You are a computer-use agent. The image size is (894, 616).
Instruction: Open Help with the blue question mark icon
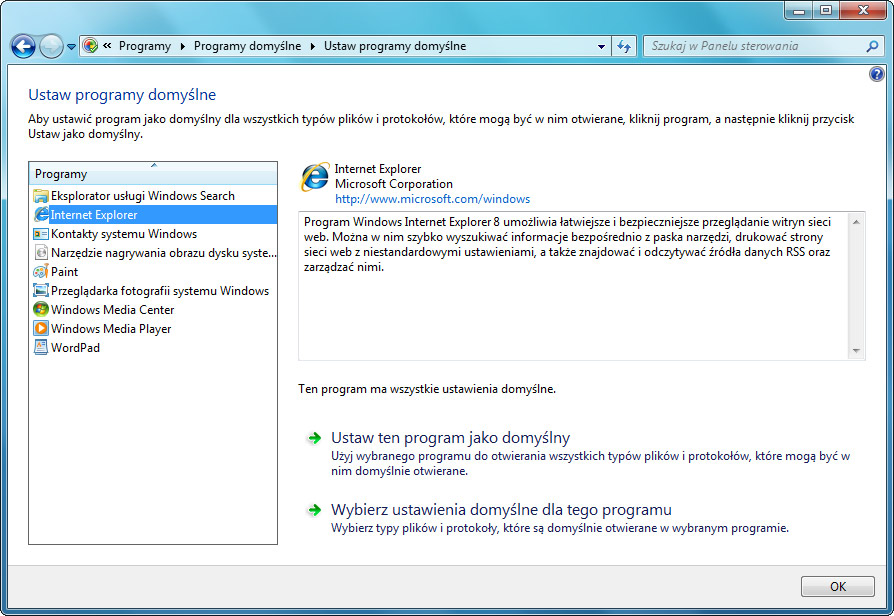pos(877,74)
